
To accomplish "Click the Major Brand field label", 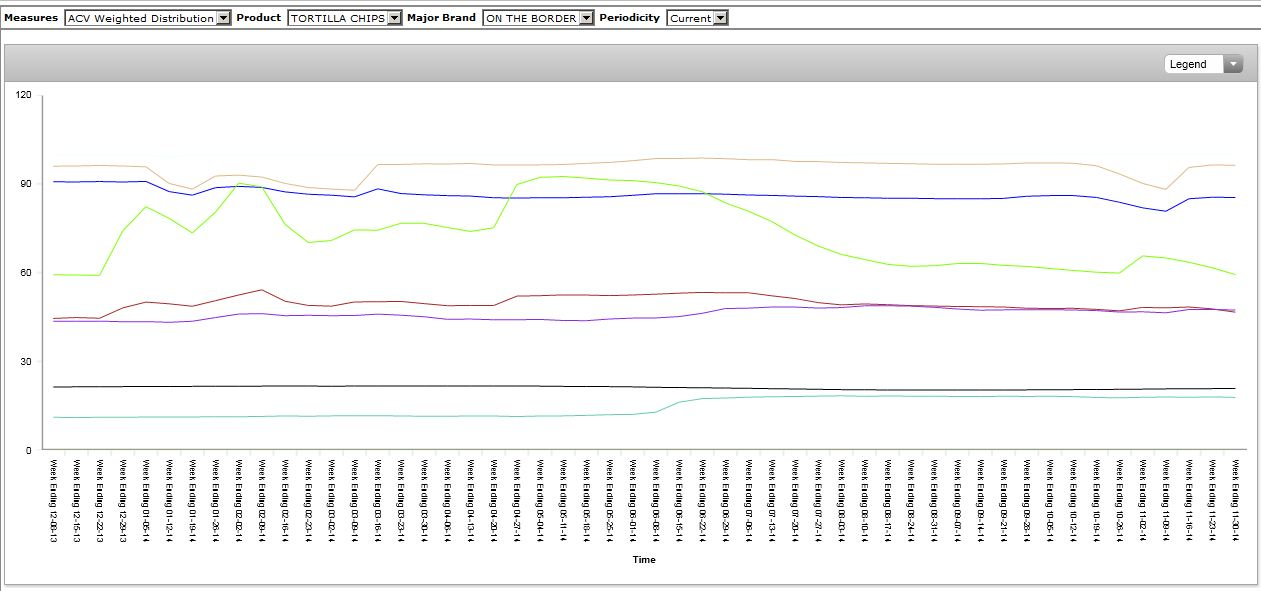I will coord(441,18).
